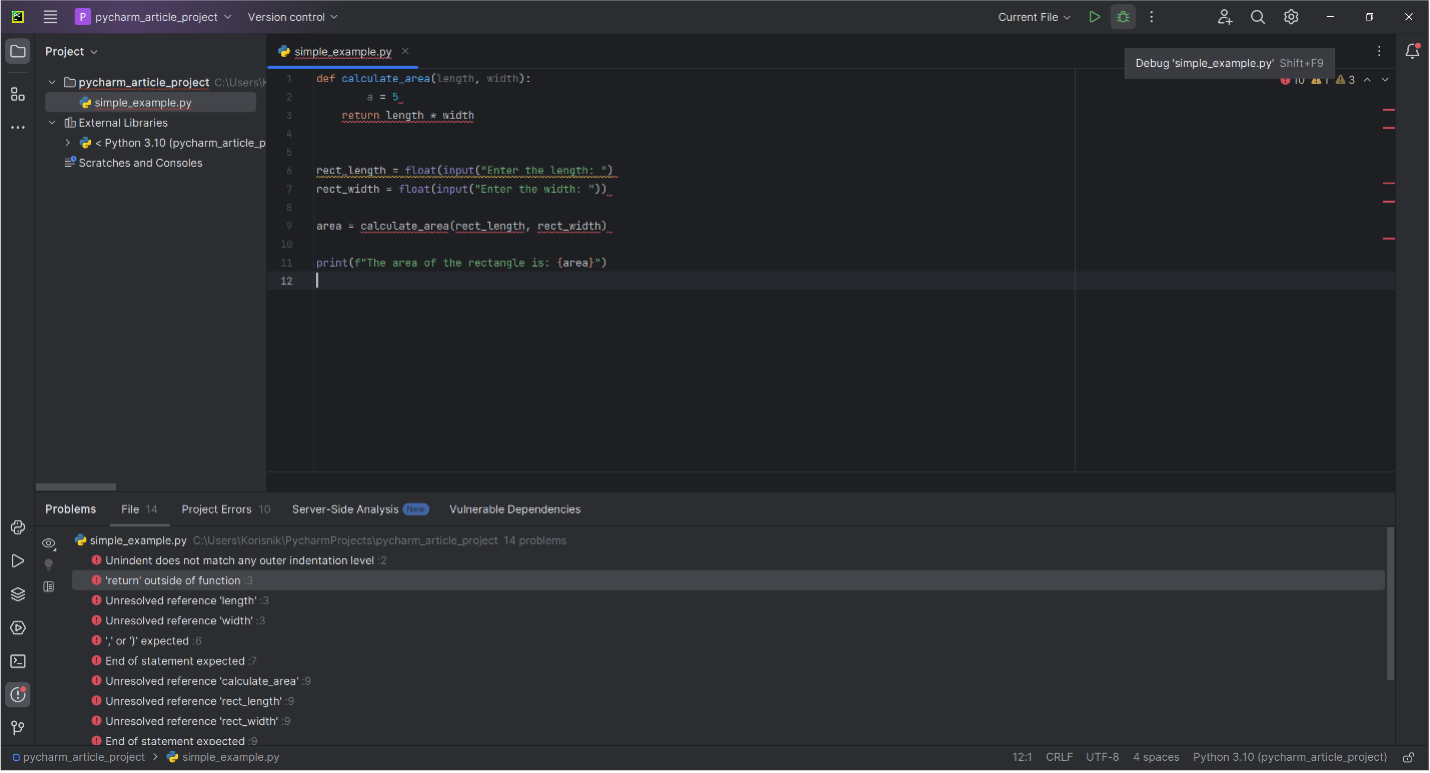Debug simple_example.py with the bug icon
1430x773 pixels.
(1123, 17)
